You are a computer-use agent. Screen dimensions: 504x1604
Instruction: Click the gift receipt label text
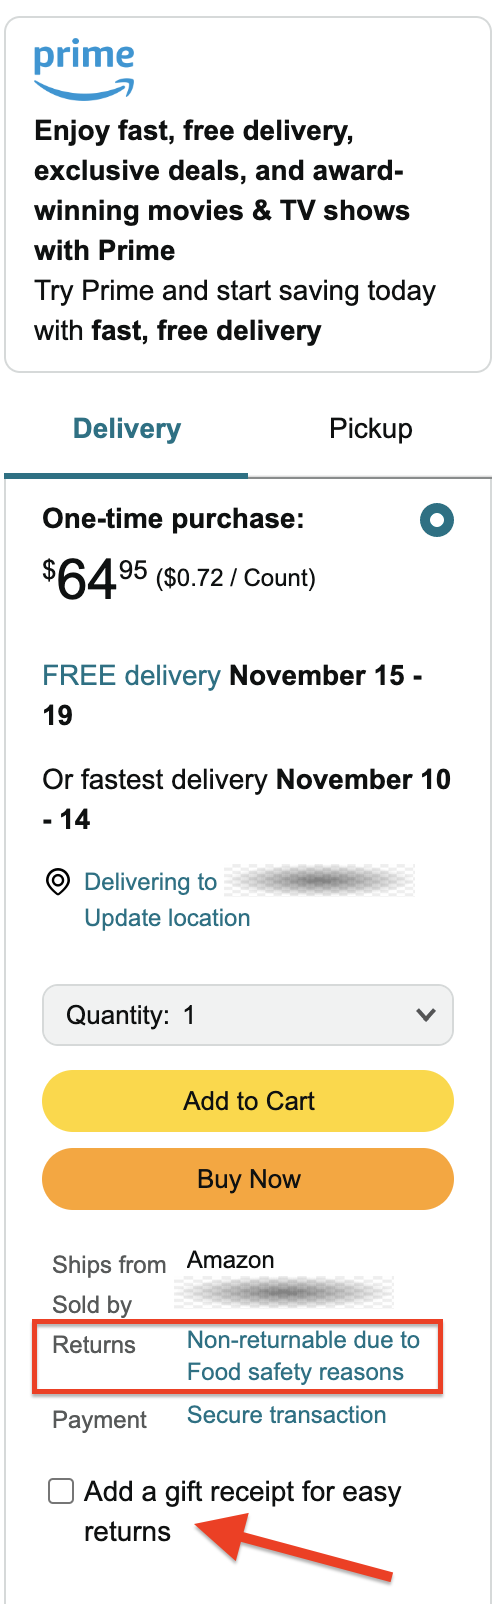(x=242, y=1512)
